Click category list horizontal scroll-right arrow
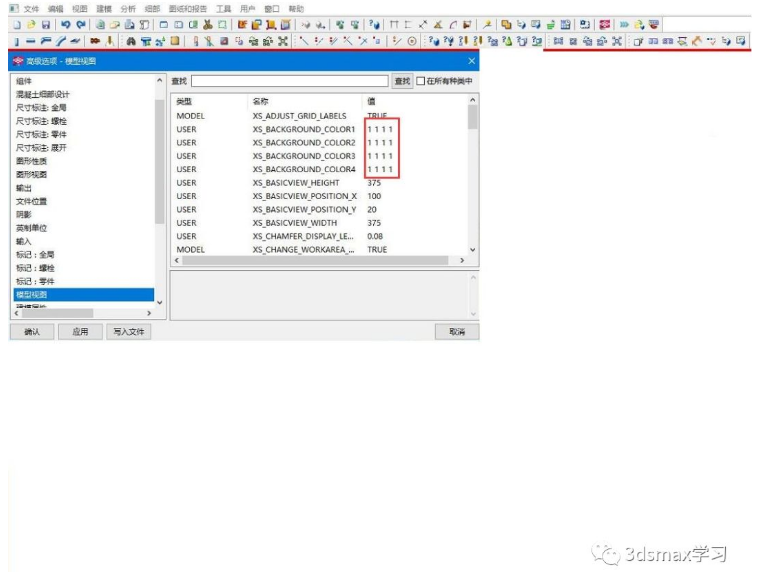Viewport: 758px width, 572px height. click(x=149, y=313)
